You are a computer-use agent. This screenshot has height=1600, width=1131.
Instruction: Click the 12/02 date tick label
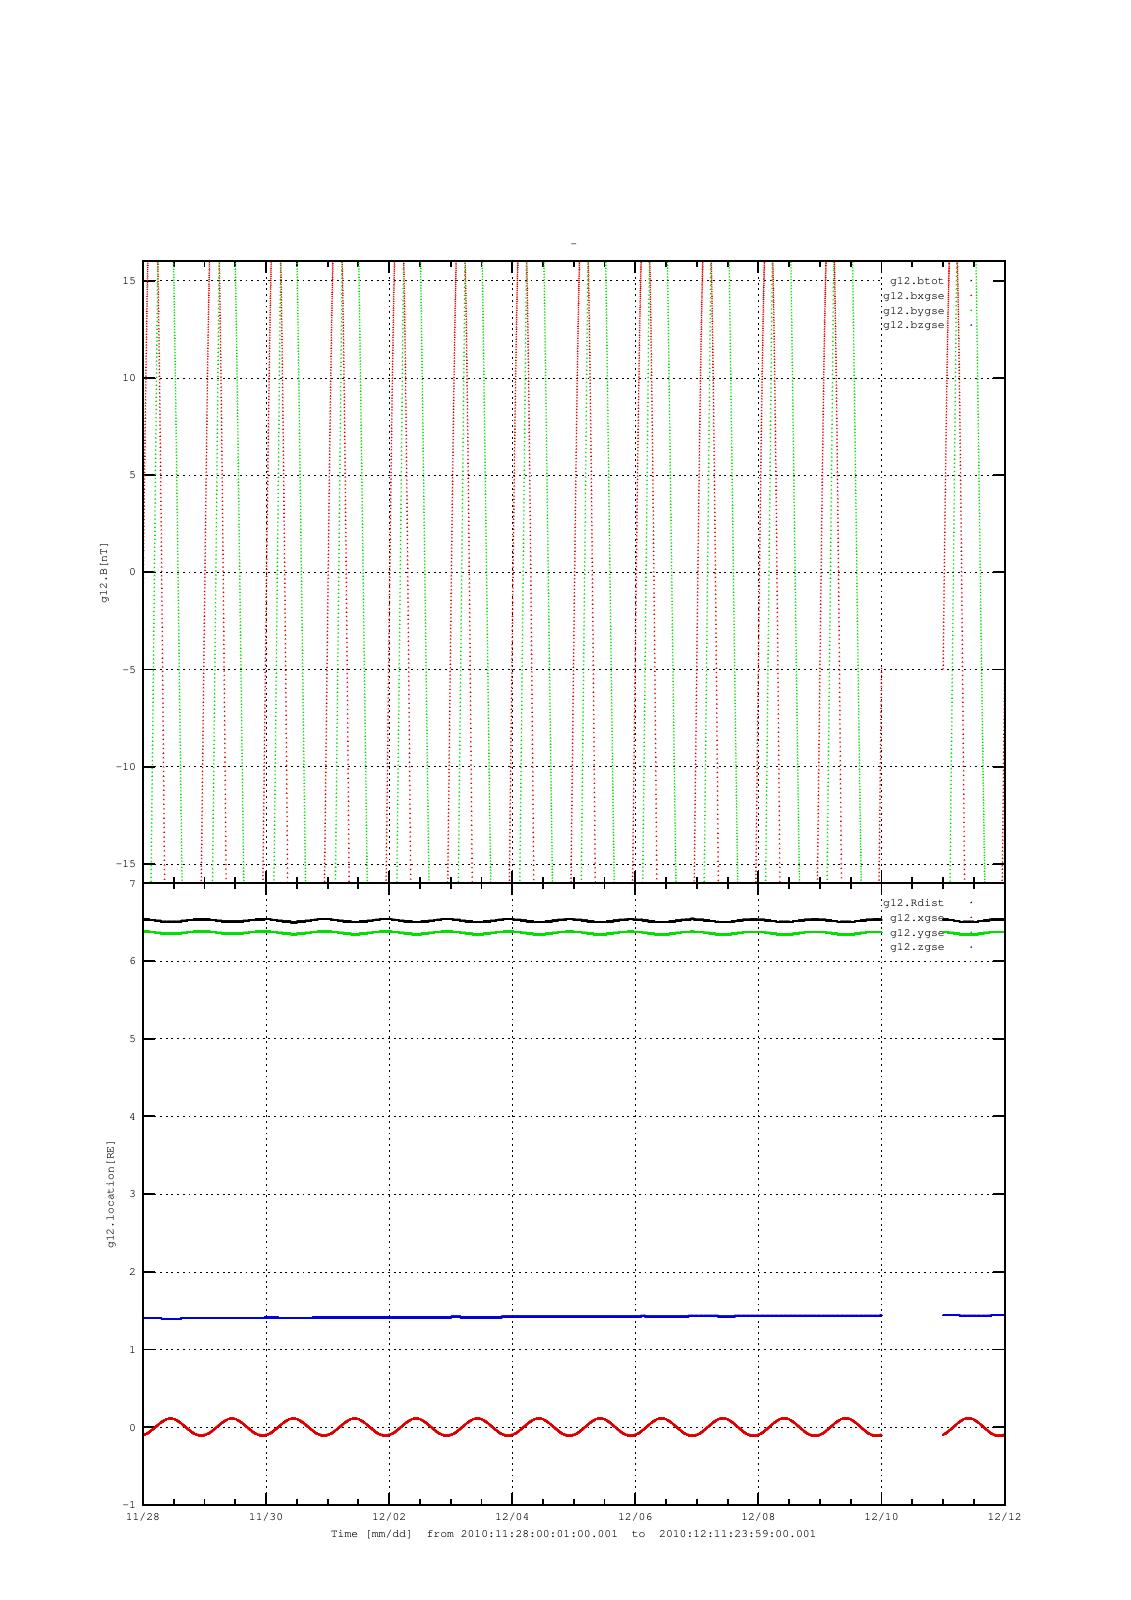389,1517
